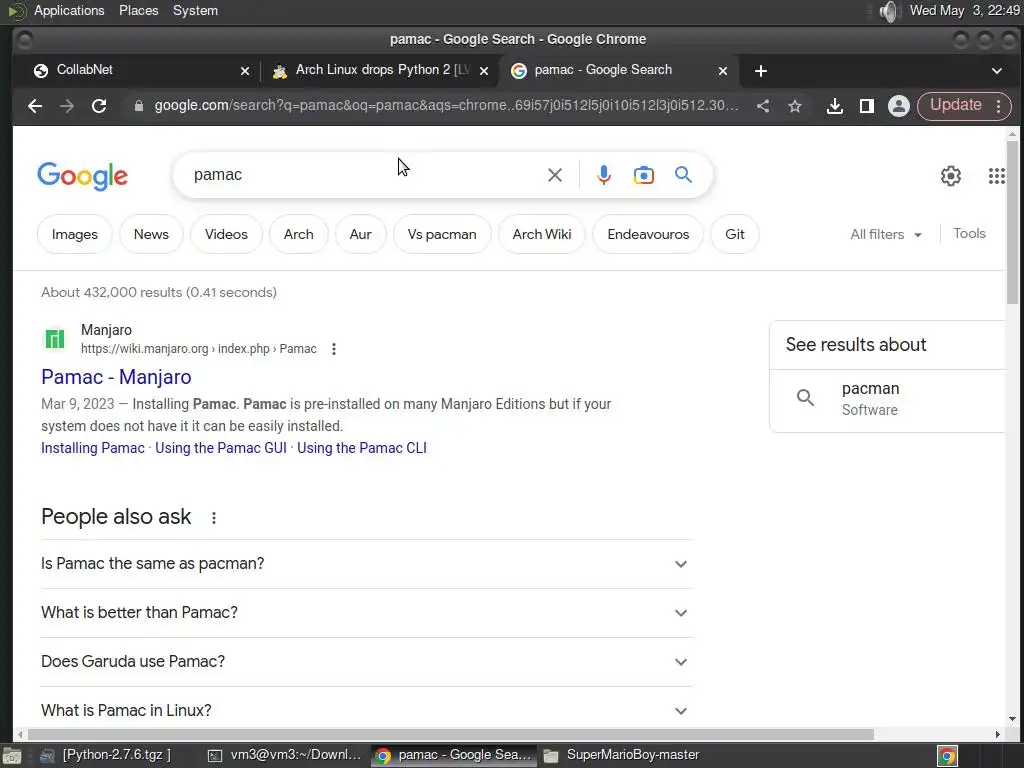This screenshot has width=1024, height=768.
Task: Open Using the Pamac GUI sitelink
Action: 221,448
